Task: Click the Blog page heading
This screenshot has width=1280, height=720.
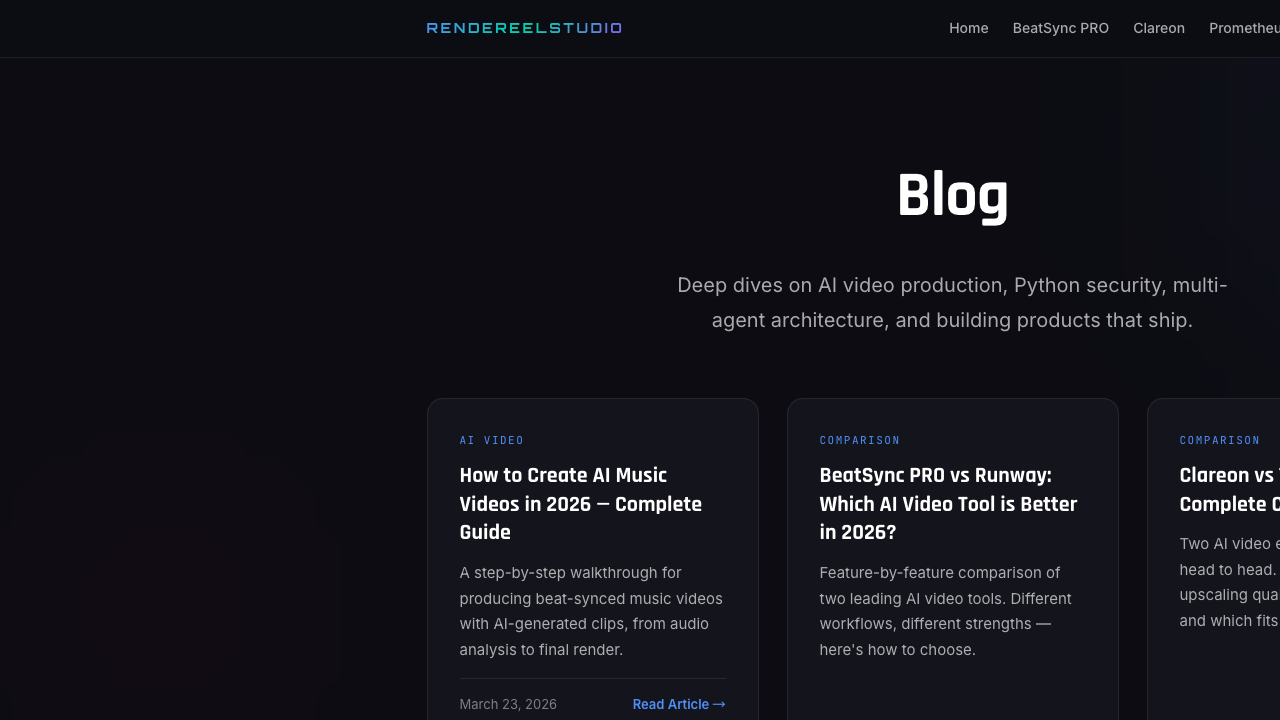Action: click(x=952, y=195)
